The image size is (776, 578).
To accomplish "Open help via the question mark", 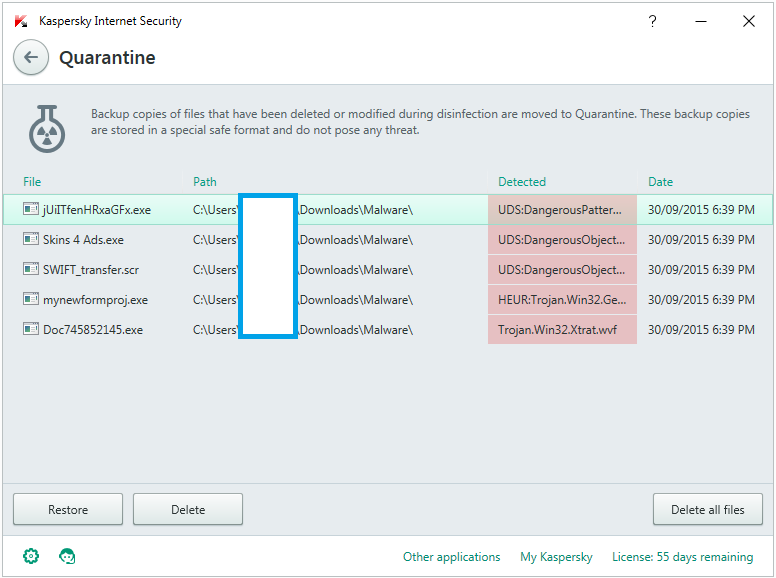I will point(652,21).
